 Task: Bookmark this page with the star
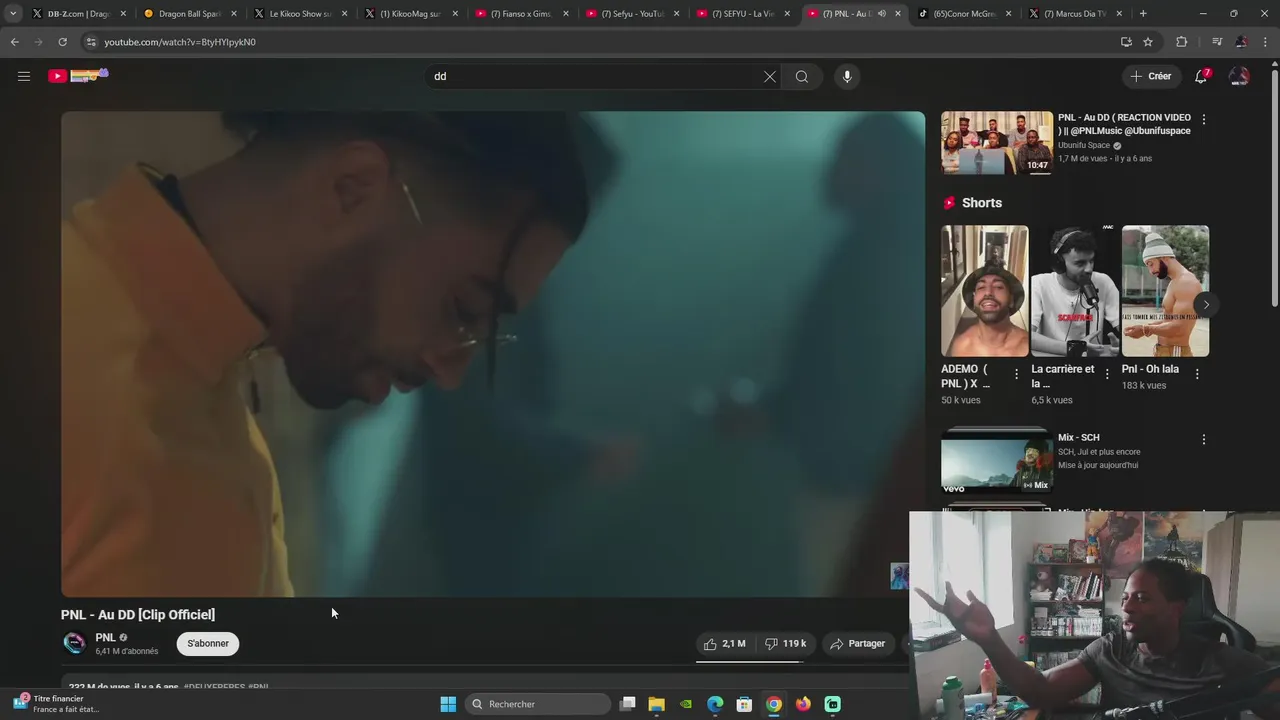[1148, 42]
